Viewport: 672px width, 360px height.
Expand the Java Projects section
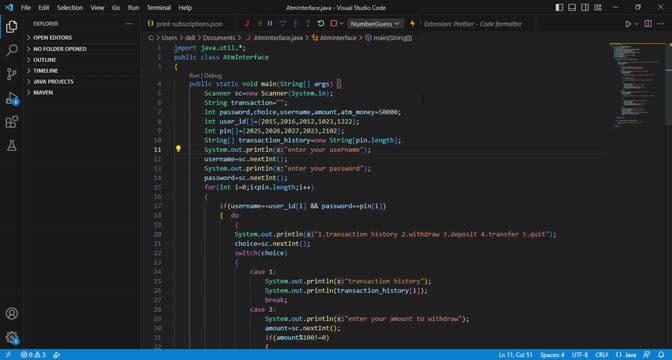coord(81,81)
